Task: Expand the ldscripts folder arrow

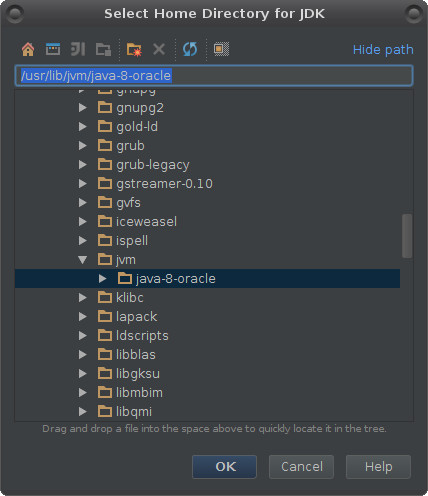Action: [83, 336]
